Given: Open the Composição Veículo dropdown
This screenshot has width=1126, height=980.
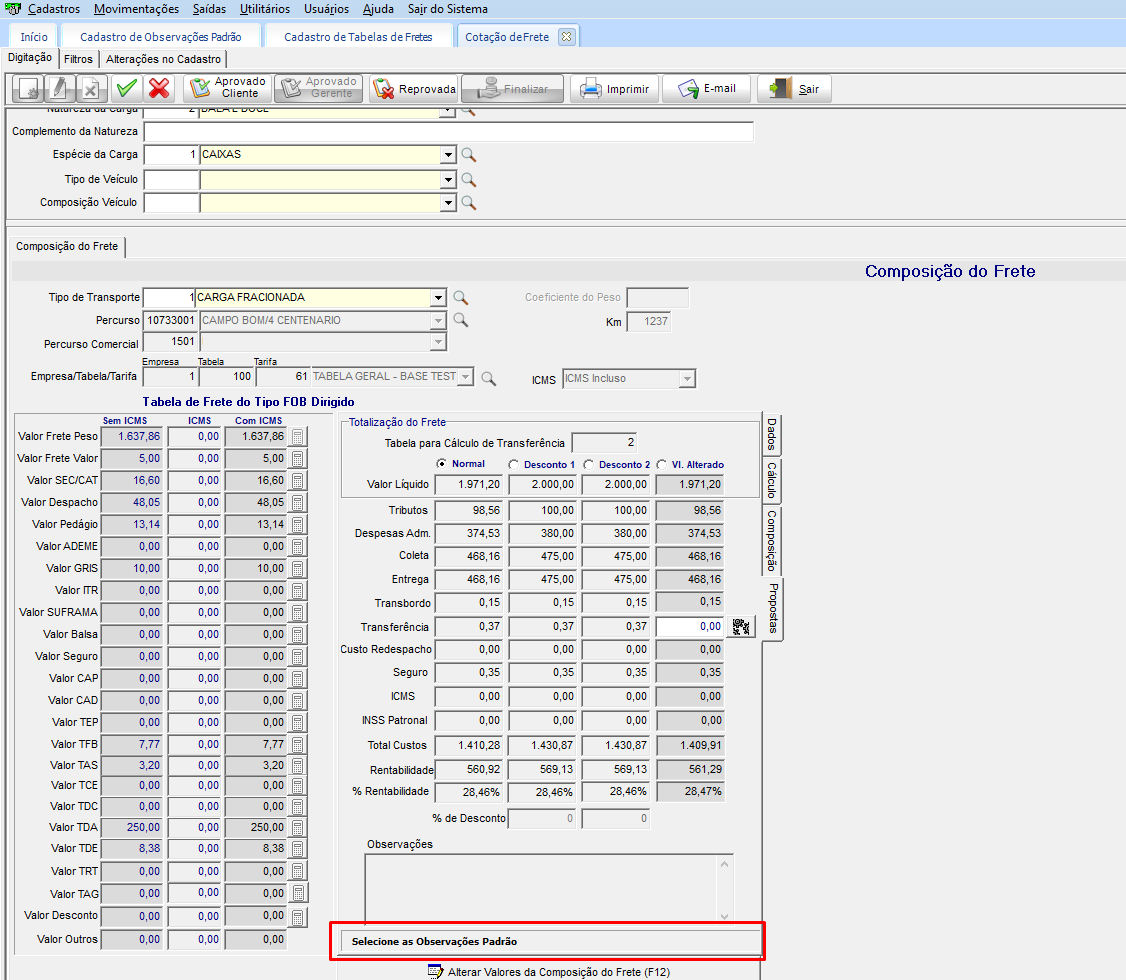Looking at the screenshot, I should (x=448, y=203).
